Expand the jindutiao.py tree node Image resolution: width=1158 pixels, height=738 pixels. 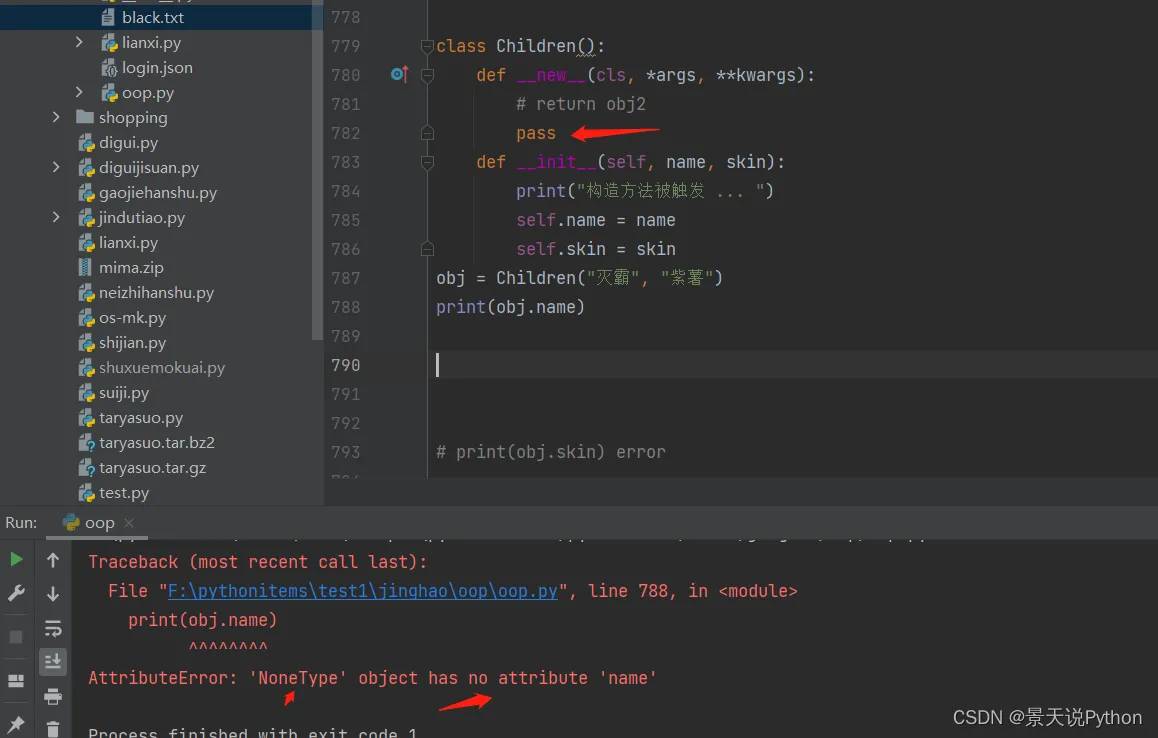pyautogui.click(x=57, y=218)
